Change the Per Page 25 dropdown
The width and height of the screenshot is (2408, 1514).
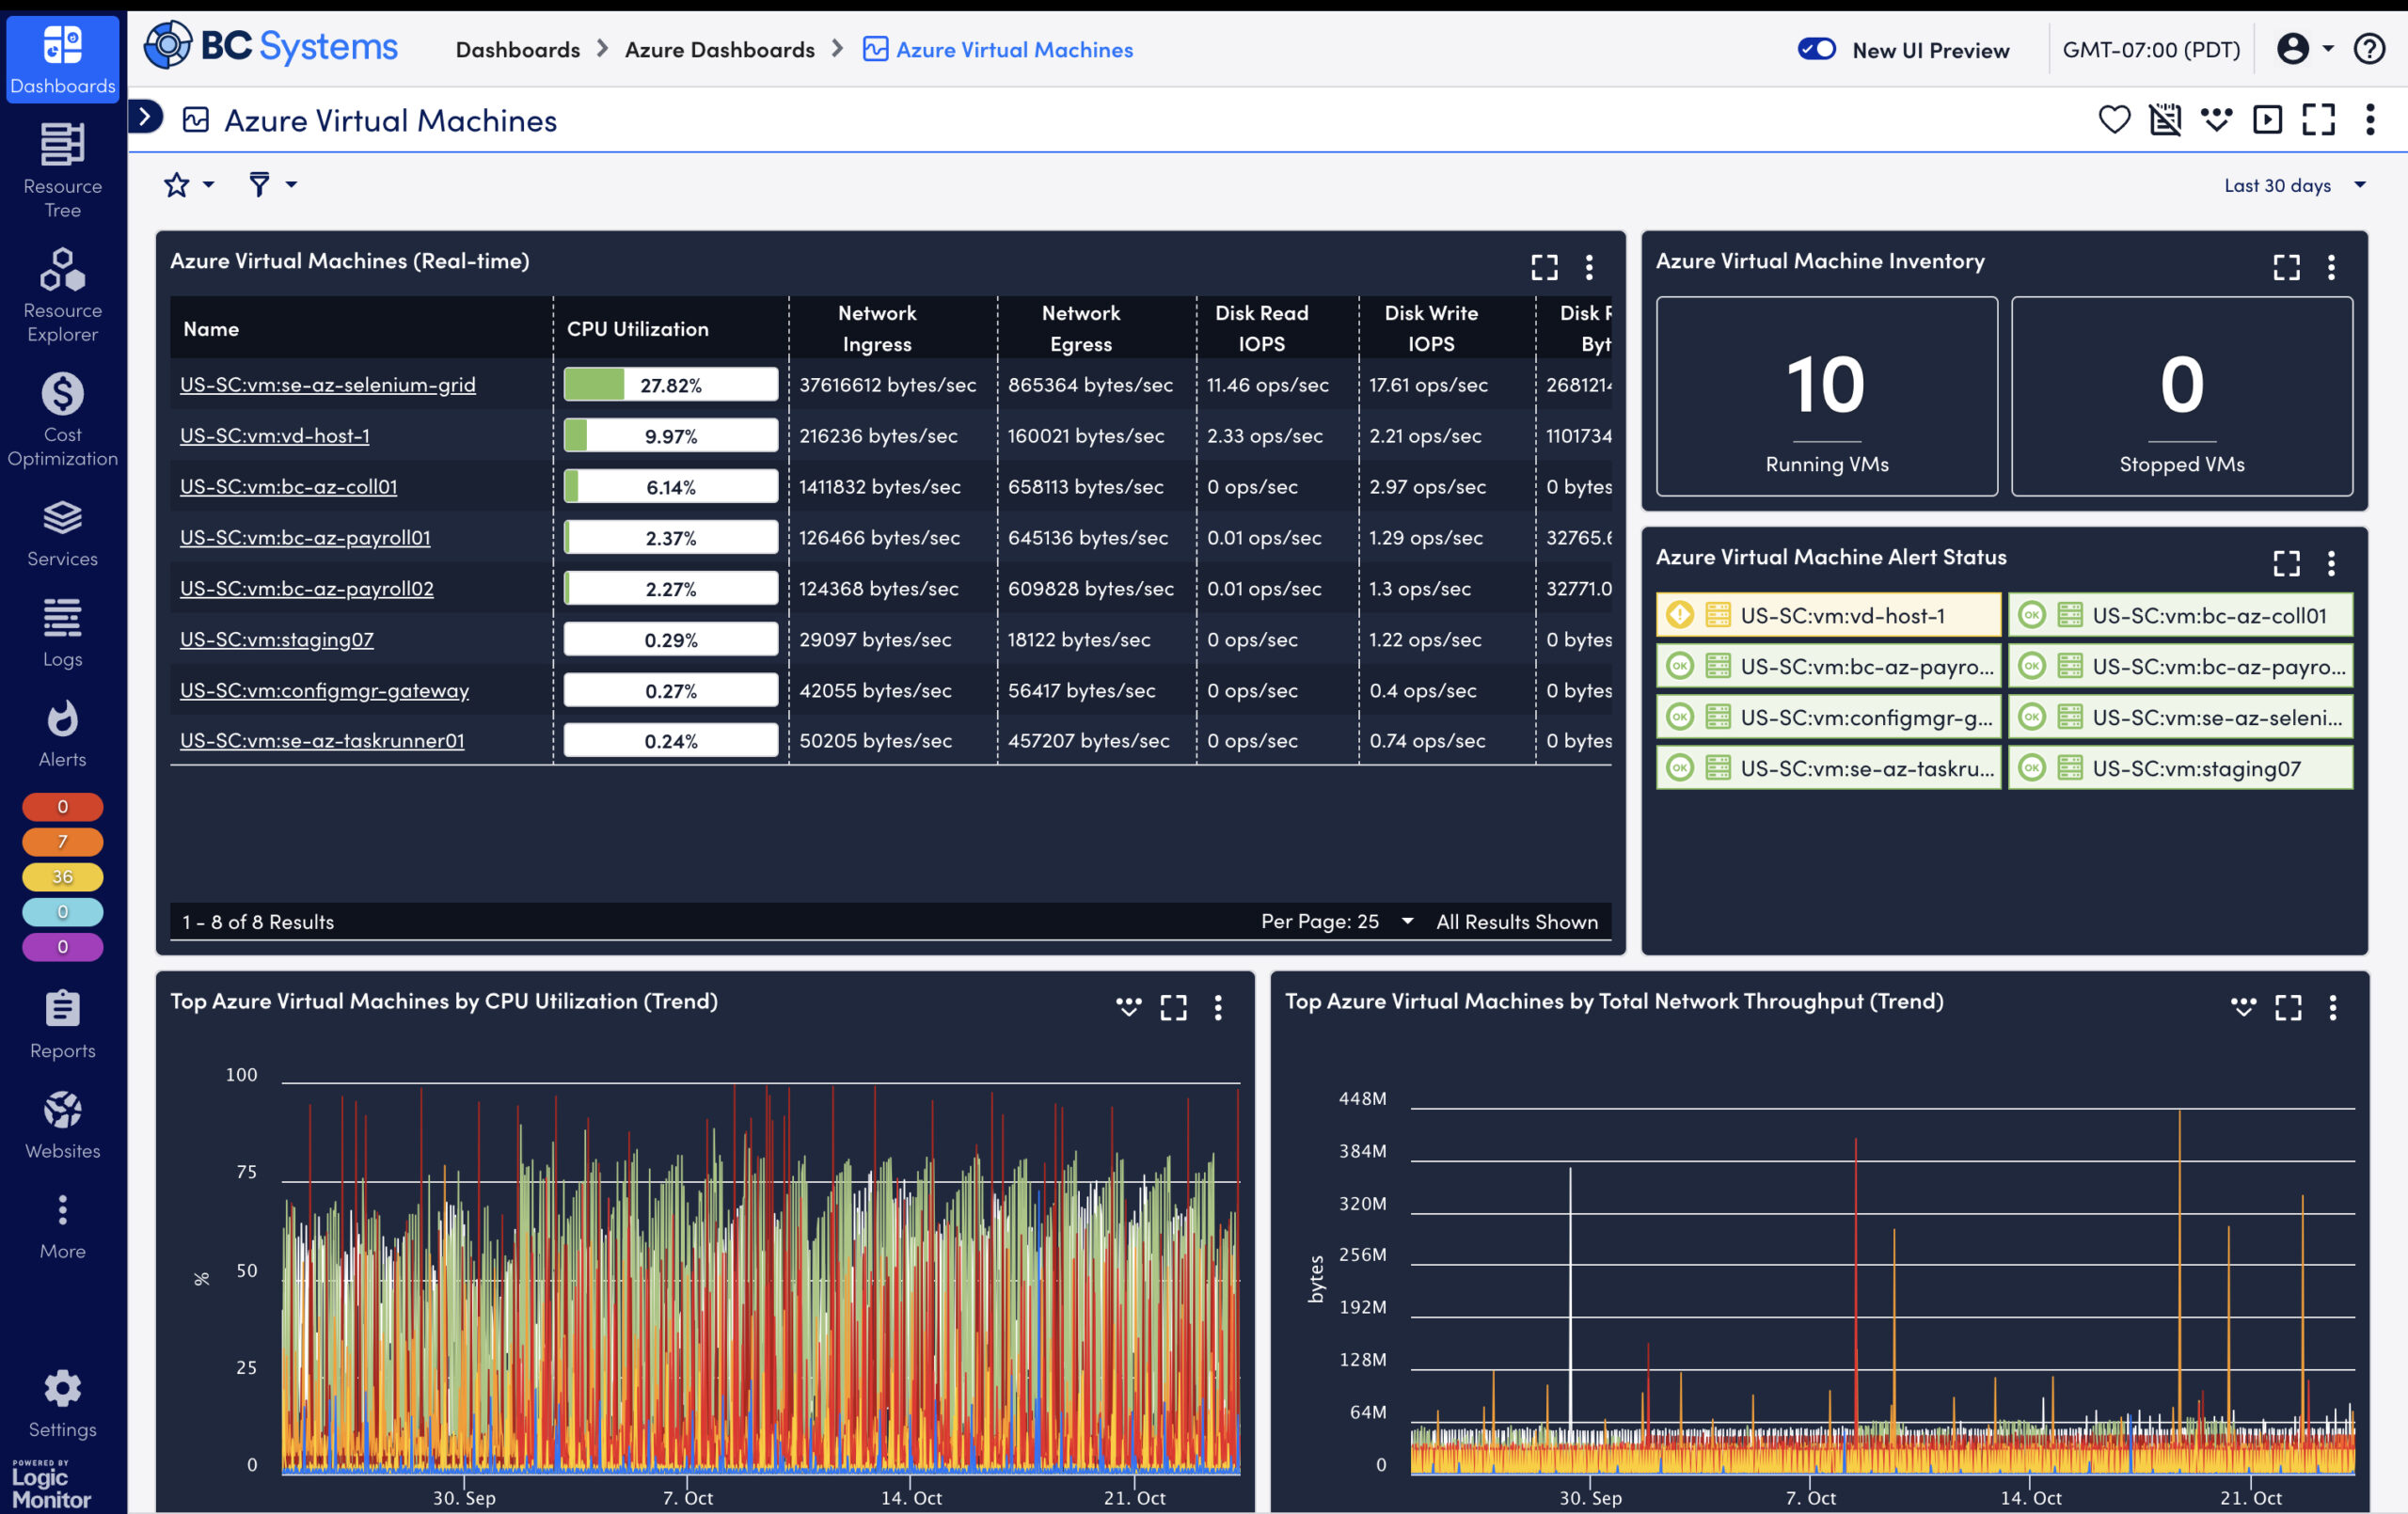1336,921
